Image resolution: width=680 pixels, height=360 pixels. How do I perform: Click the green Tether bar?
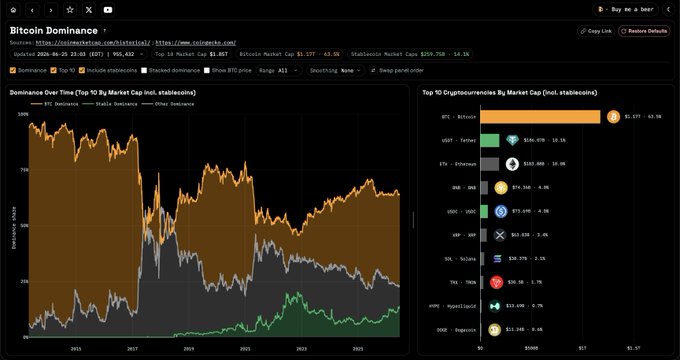[490, 140]
